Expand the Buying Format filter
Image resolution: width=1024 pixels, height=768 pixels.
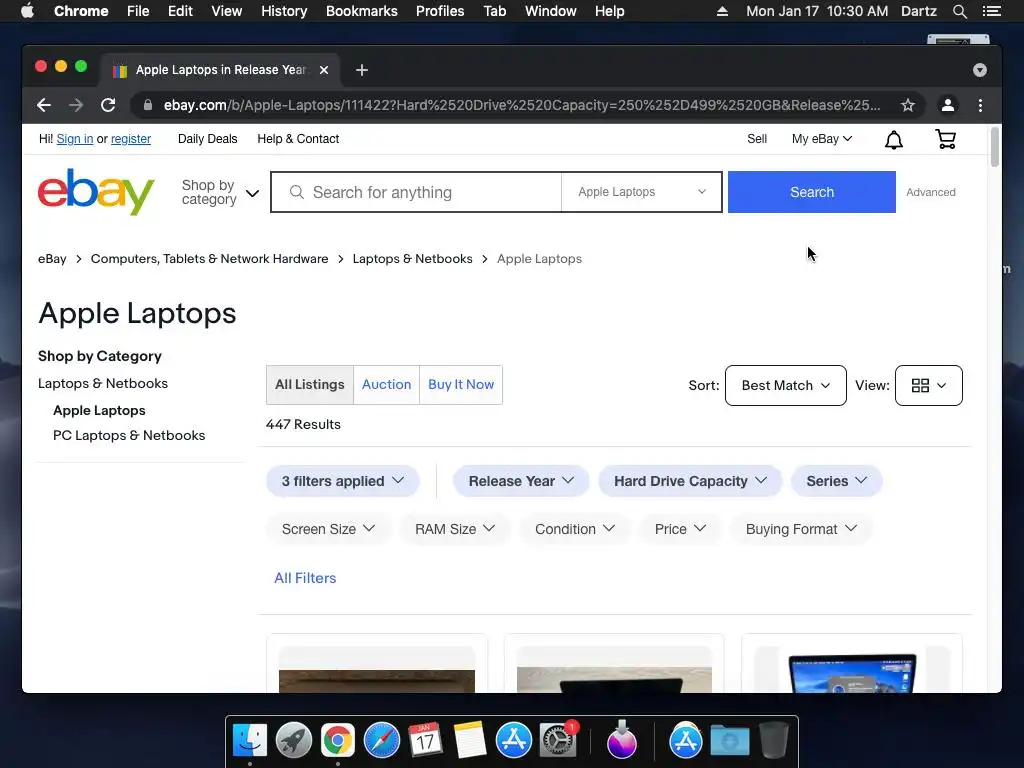point(801,529)
